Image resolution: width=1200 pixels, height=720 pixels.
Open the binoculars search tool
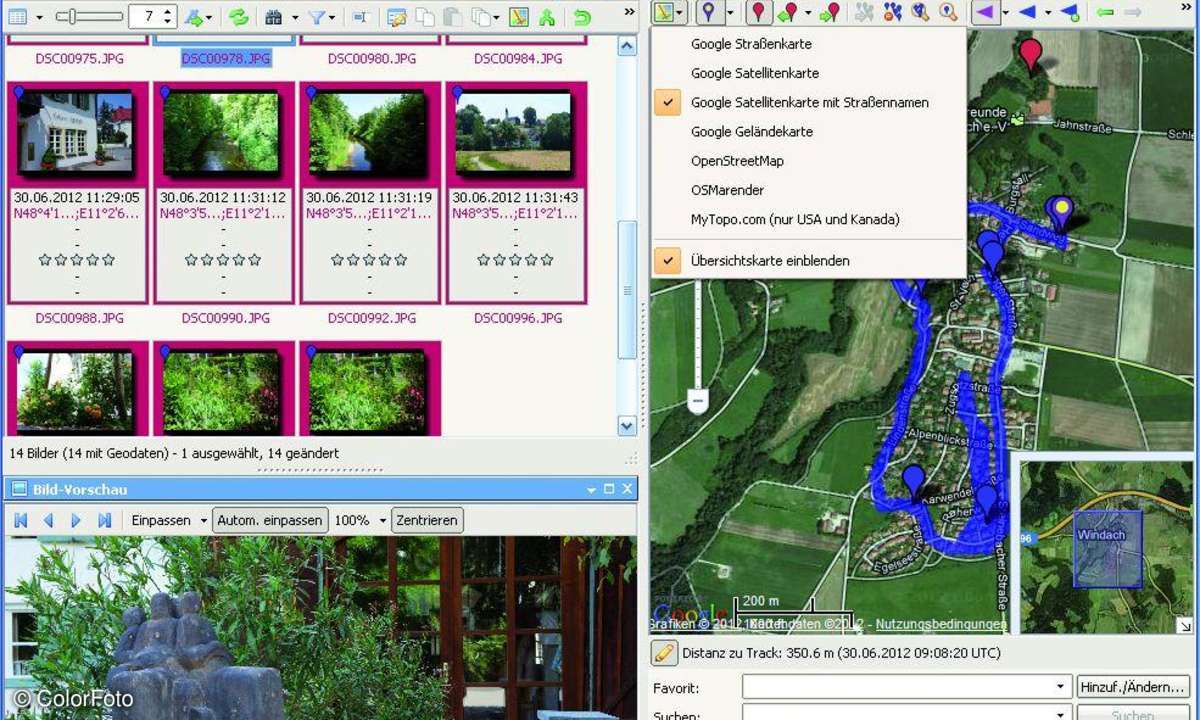273,17
